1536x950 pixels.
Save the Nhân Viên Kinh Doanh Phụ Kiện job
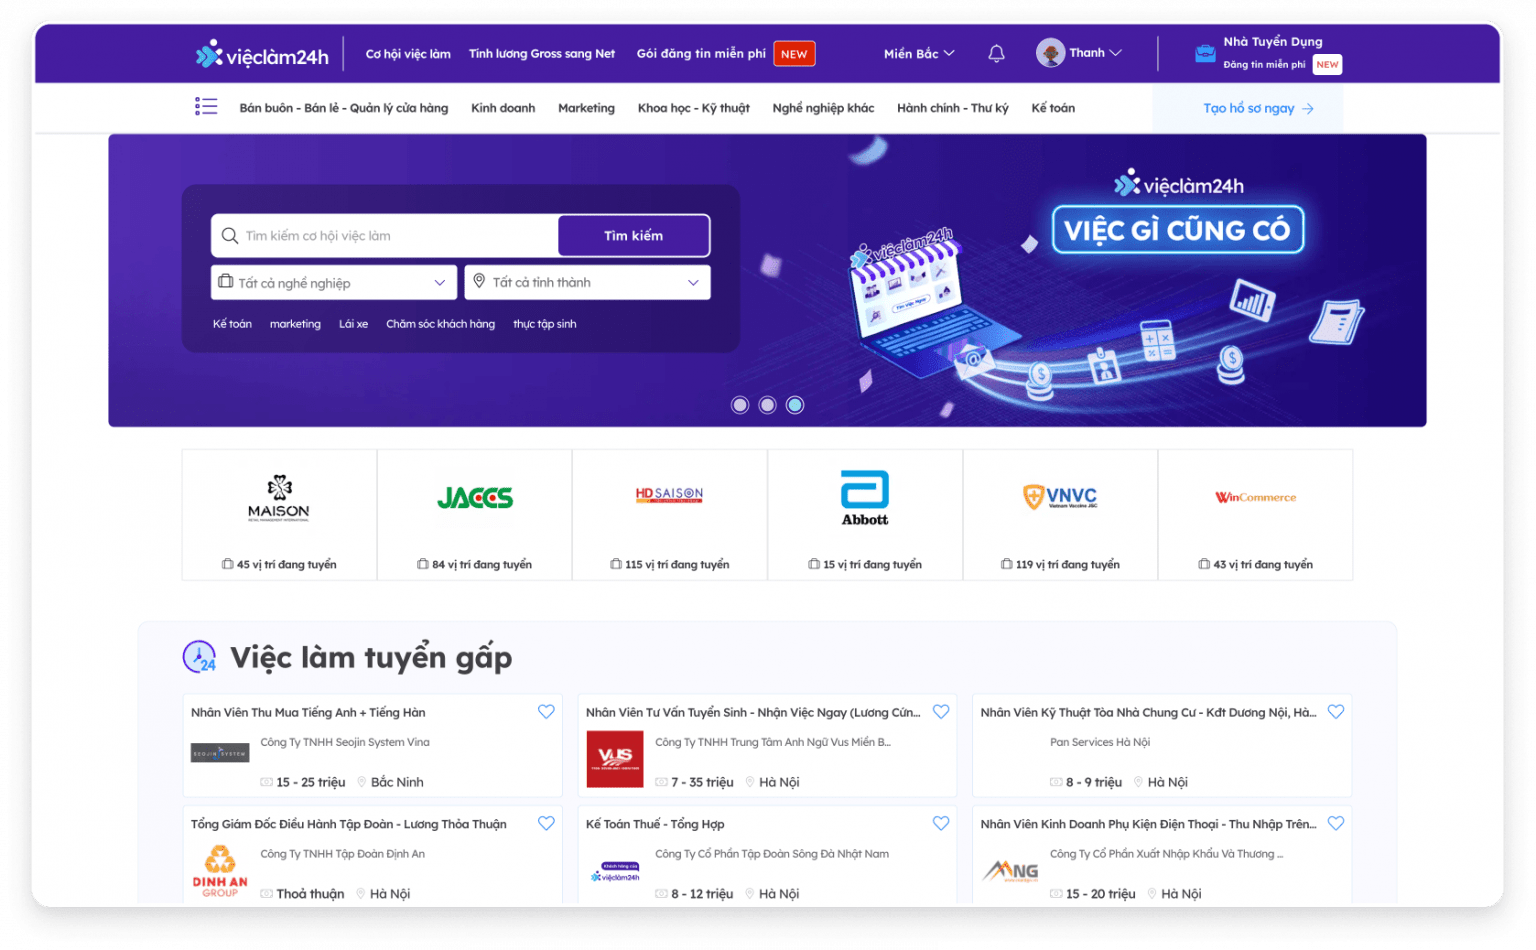[x=1336, y=824]
